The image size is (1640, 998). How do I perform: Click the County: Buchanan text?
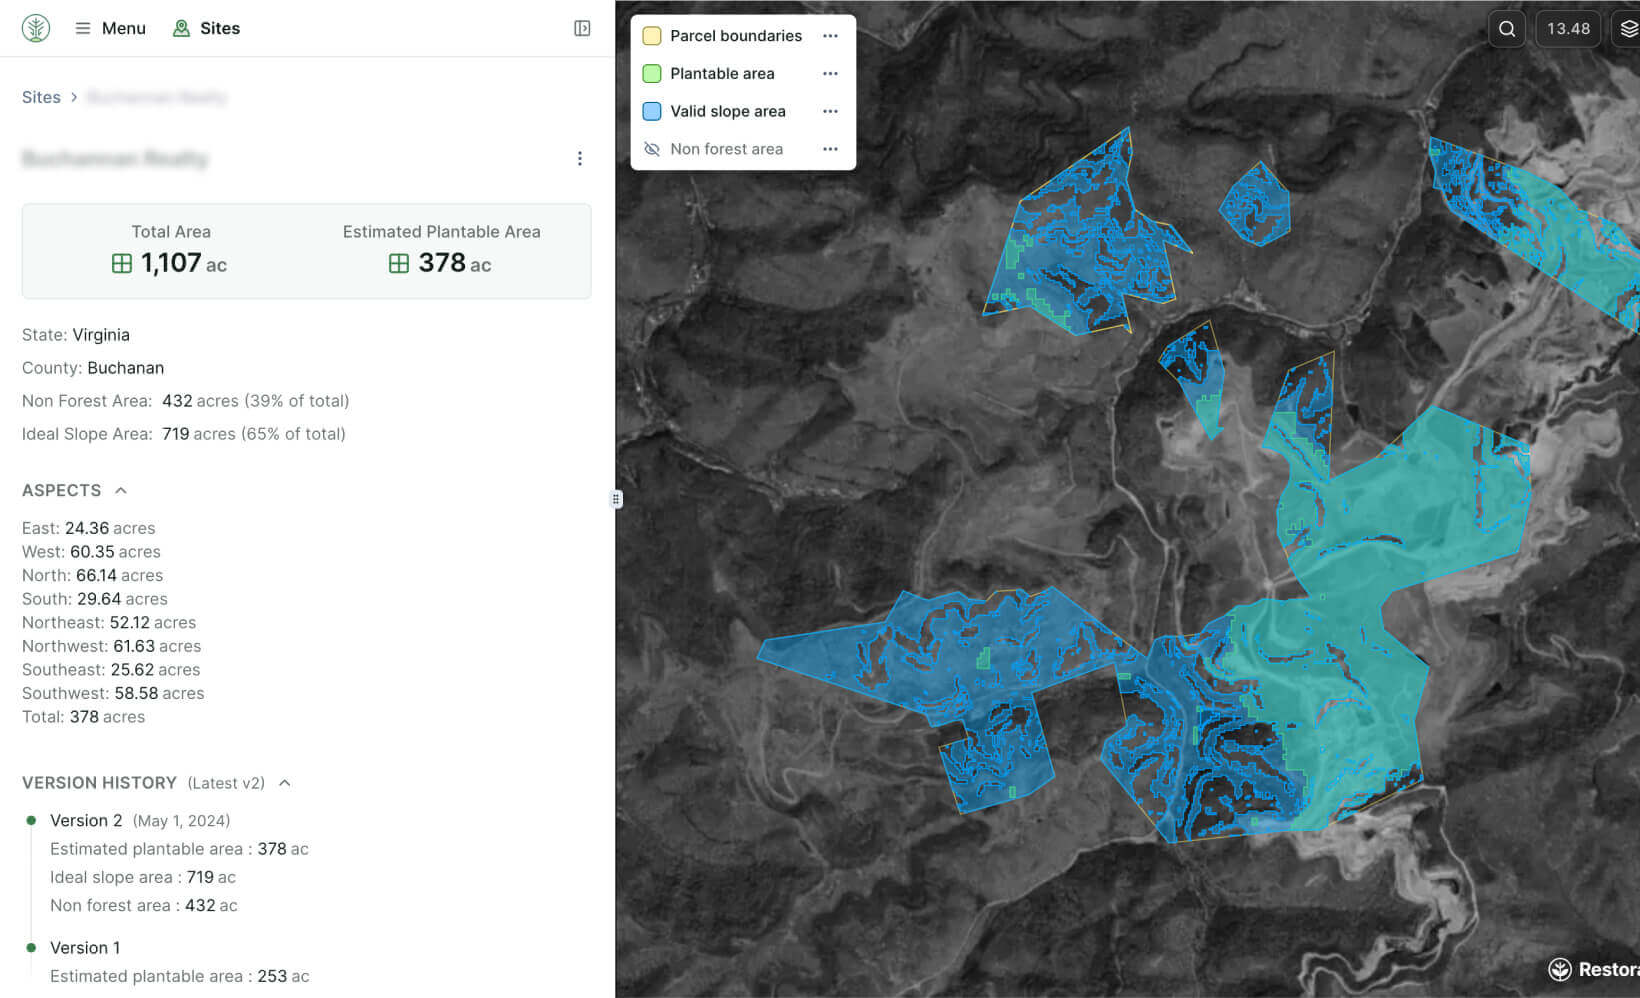pyautogui.click(x=93, y=368)
